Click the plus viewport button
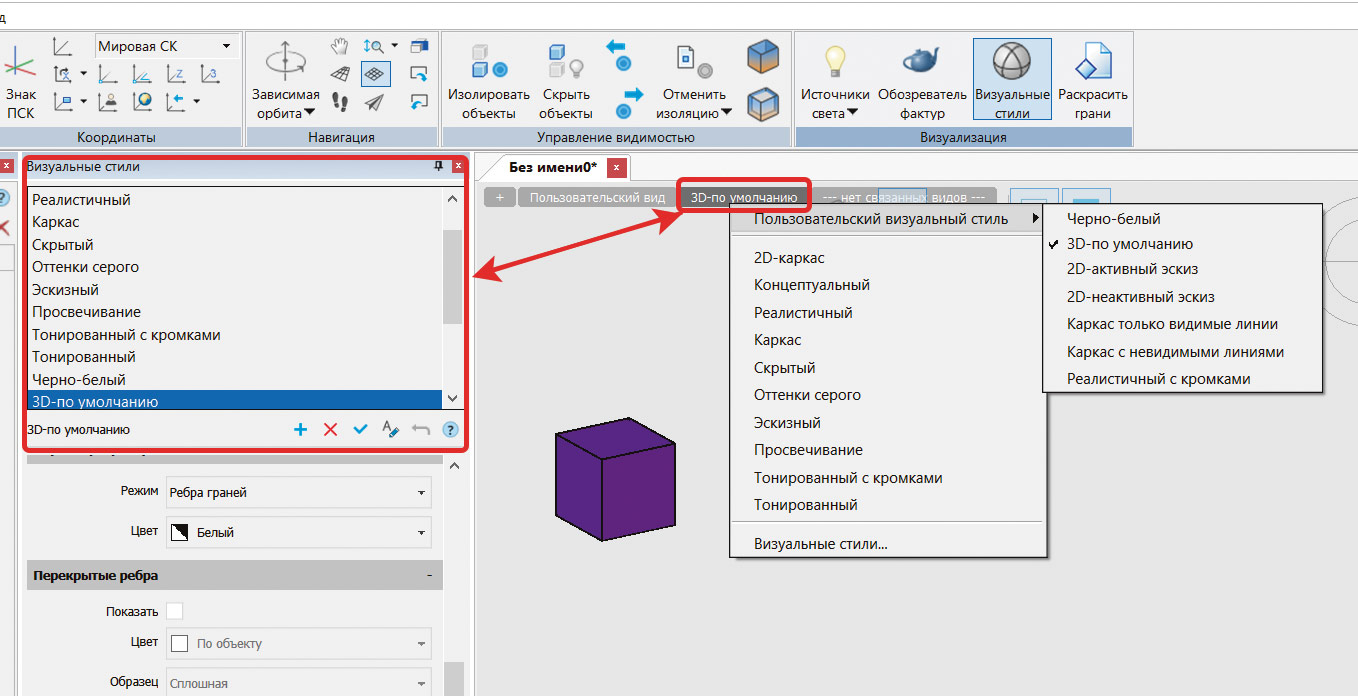This screenshot has width=1358, height=696. (x=499, y=198)
